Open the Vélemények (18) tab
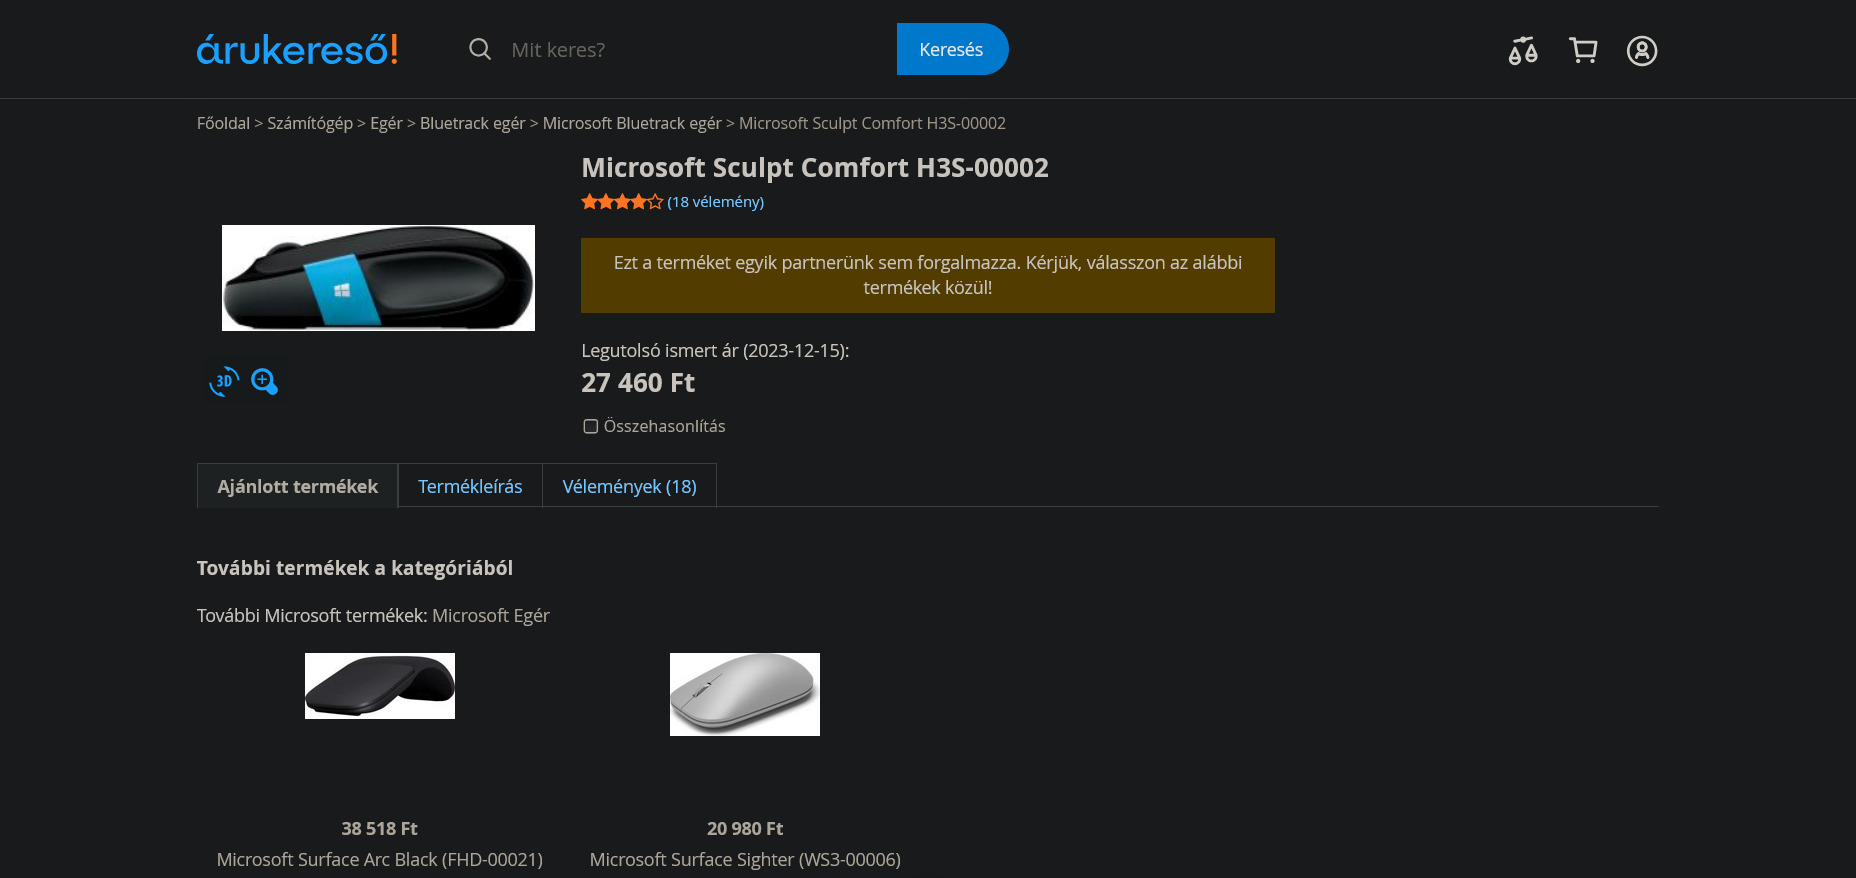Screen dimensions: 1856x878 629,486
